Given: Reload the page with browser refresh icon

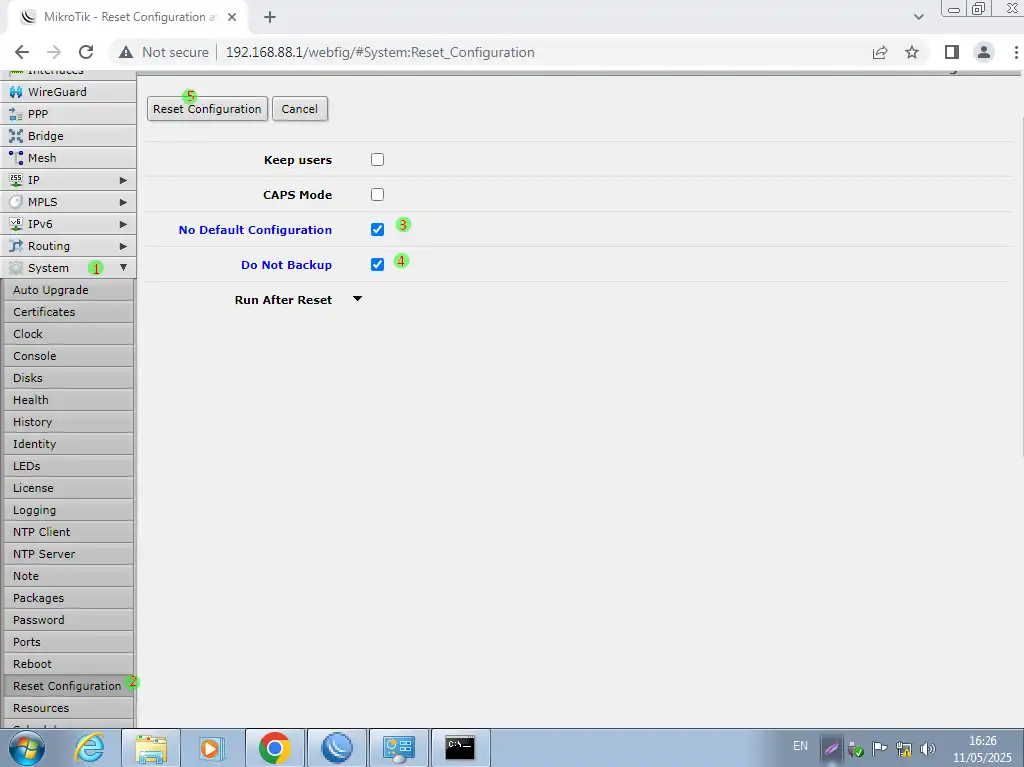Looking at the screenshot, I should 86,52.
